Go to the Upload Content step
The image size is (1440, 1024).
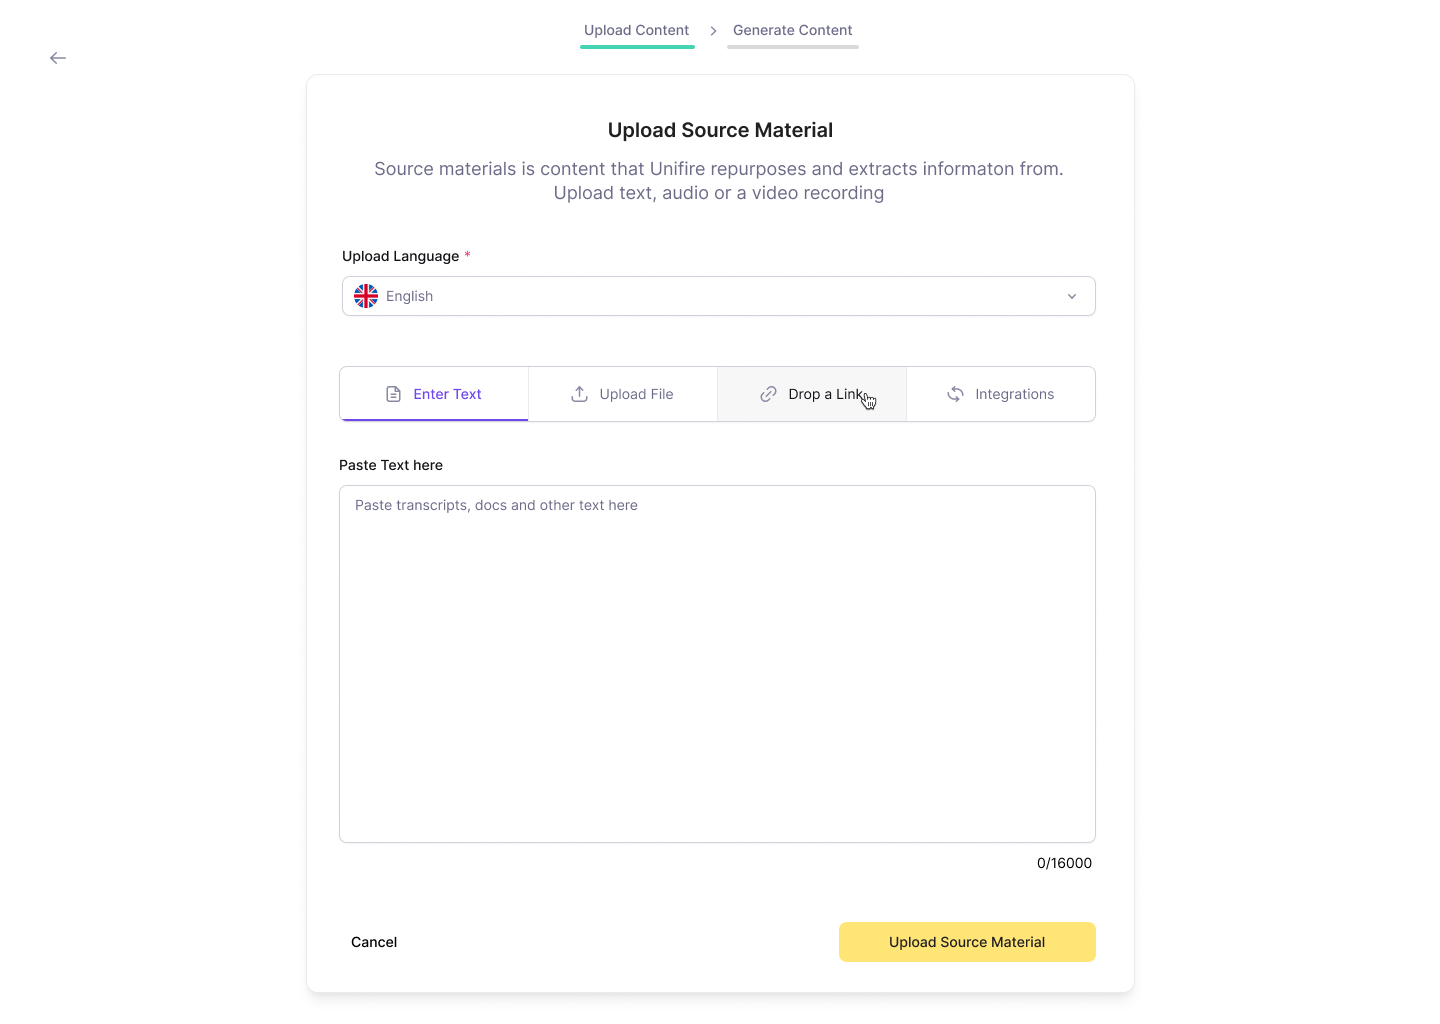pos(637,31)
